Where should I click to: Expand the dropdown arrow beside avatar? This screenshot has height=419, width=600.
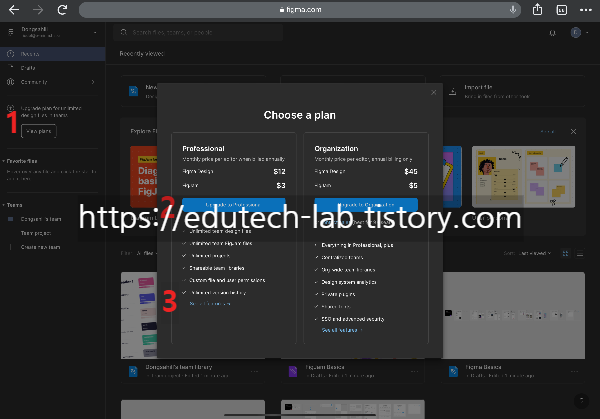click(x=587, y=33)
